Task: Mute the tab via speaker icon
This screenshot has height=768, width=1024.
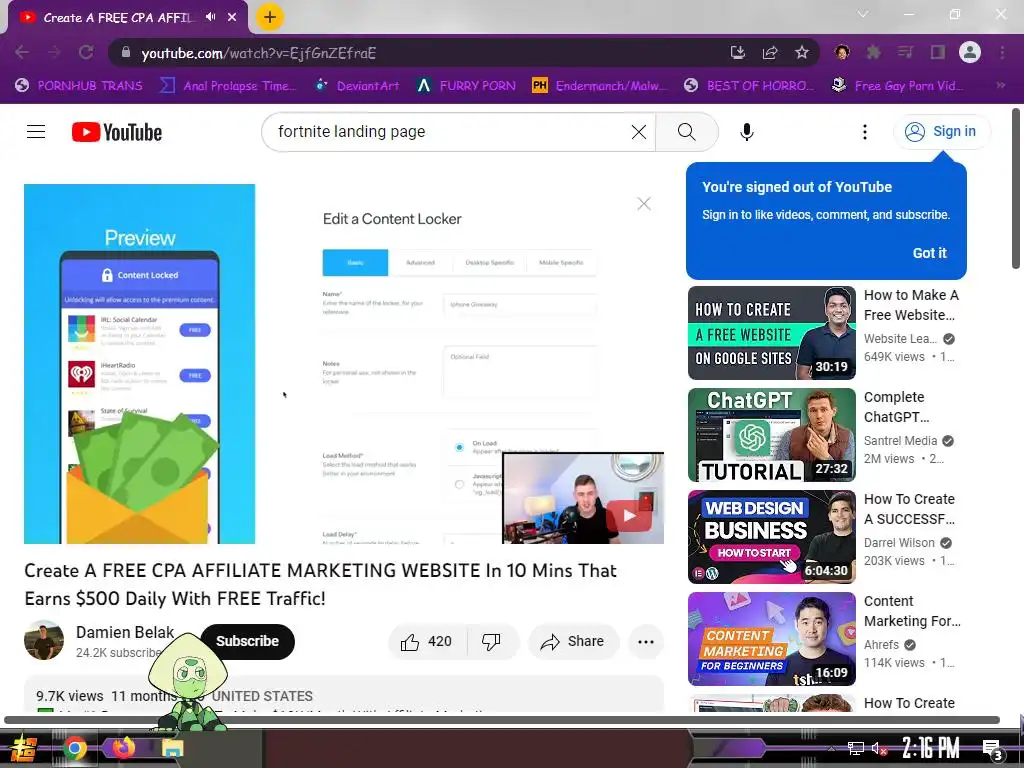Action: 210,17
